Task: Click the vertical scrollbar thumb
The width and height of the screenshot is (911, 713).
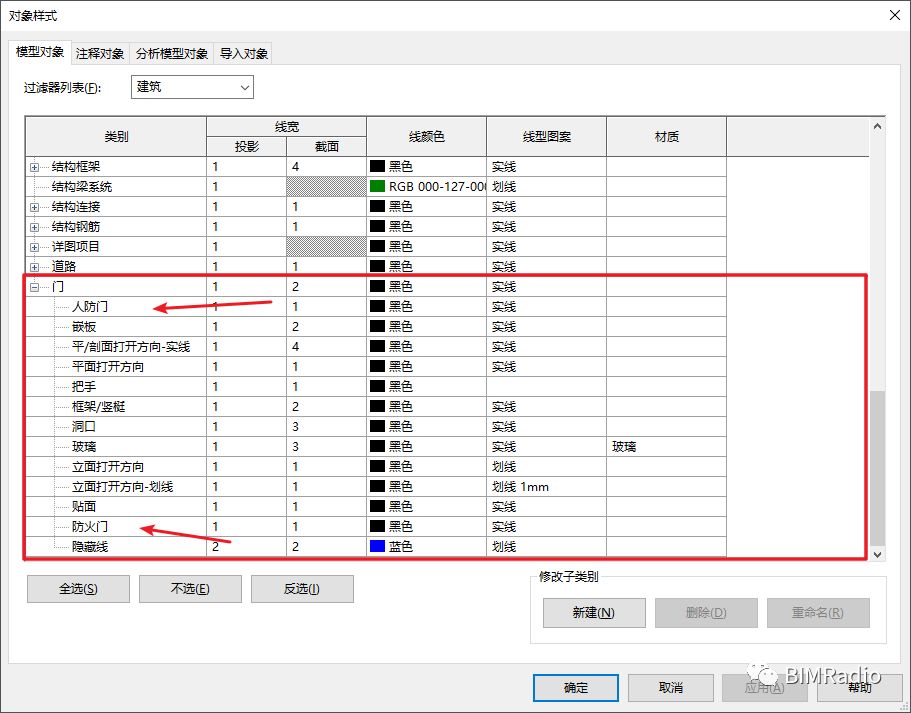Action: coord(877,468)
